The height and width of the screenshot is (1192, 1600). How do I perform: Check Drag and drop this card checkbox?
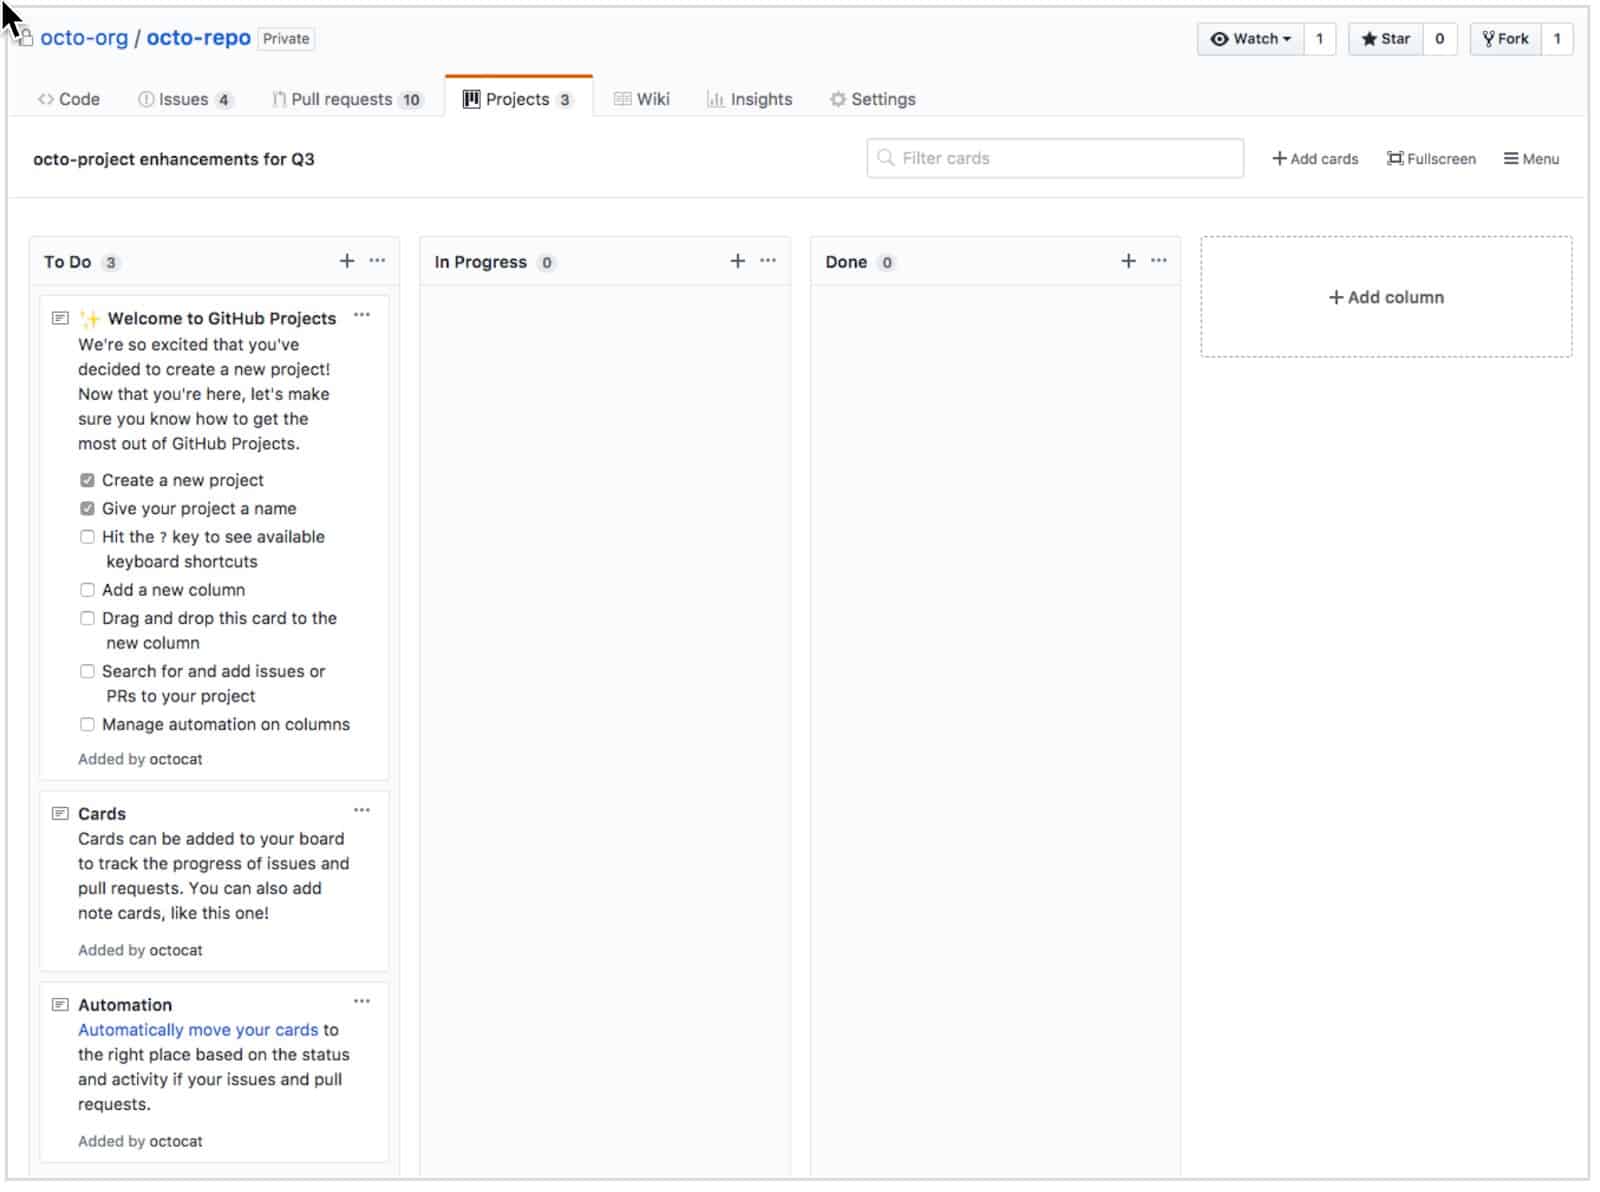point(87,618)
